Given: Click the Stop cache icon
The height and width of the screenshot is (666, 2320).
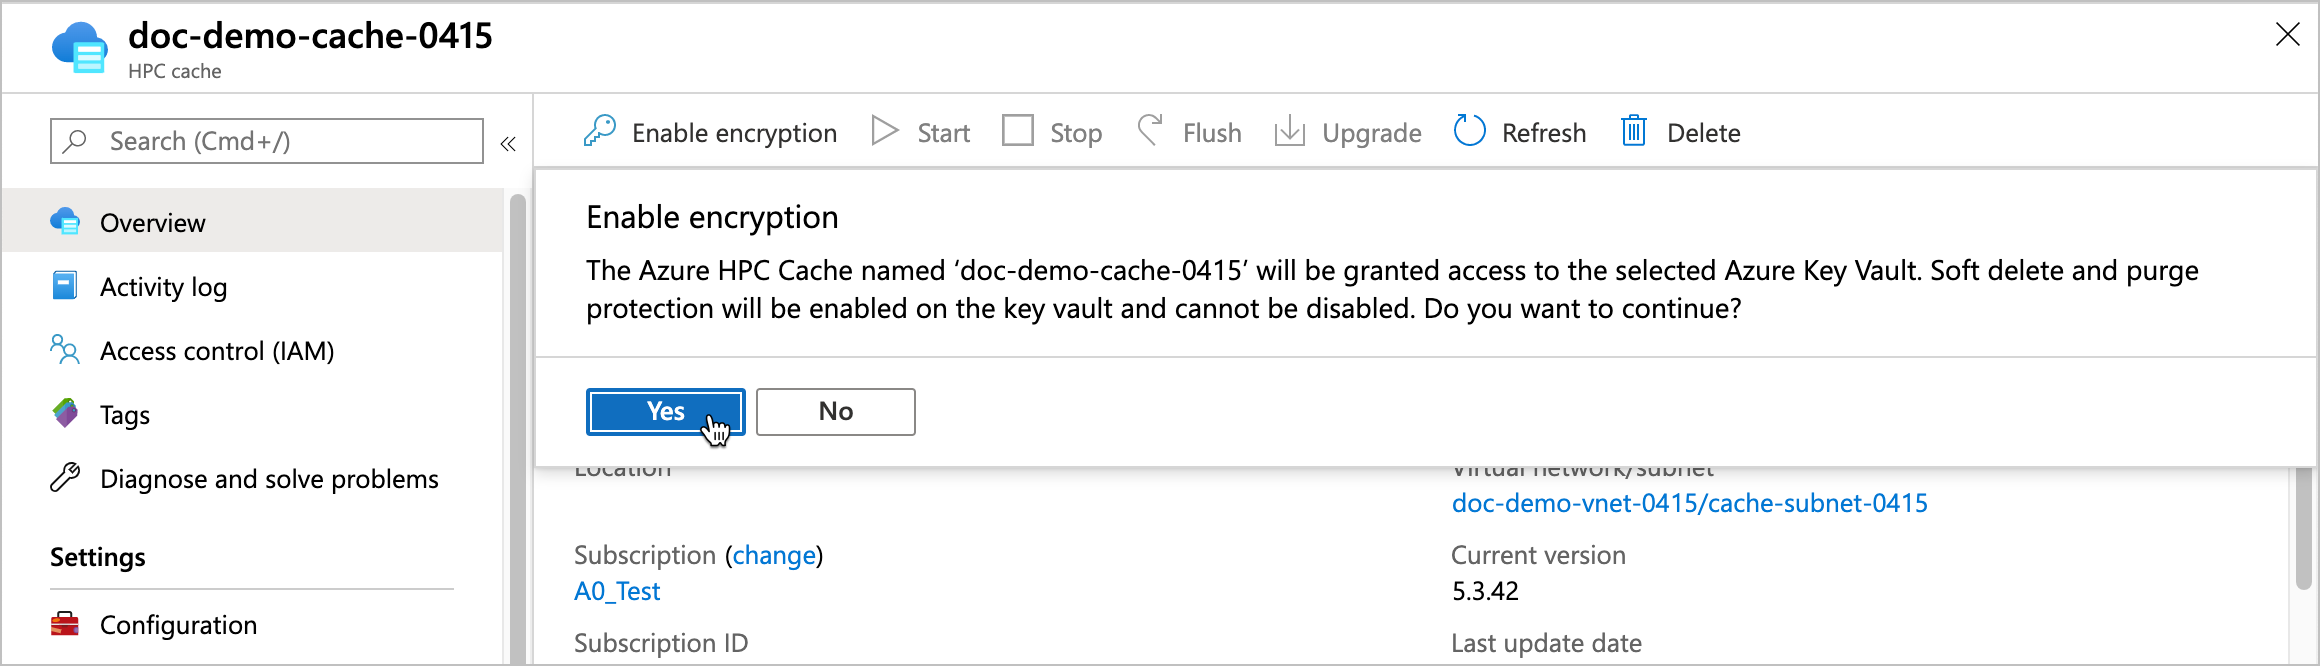Looking at the screenshot, I should 1018,131.
